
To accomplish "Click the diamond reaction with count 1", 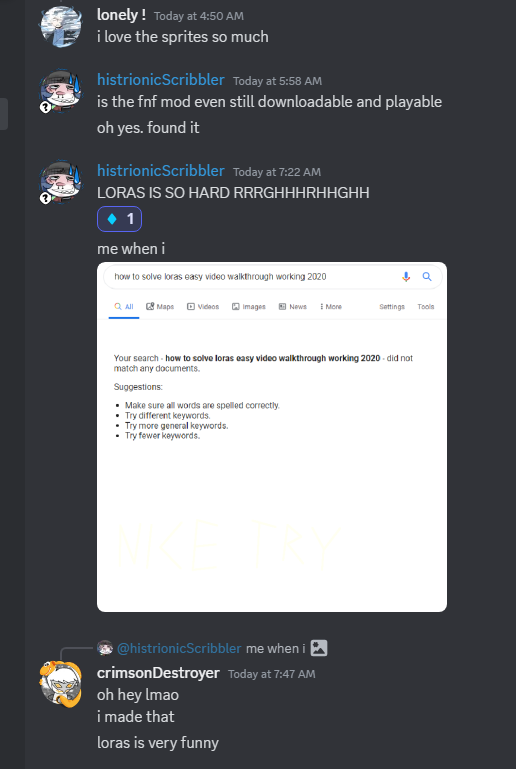I will pos(119,219).
